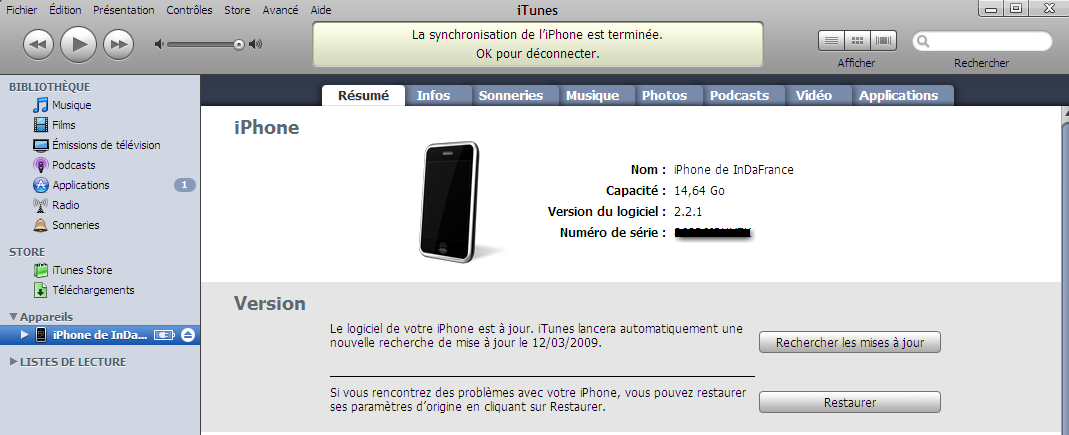The height and width of the screenshot is (435, 1069).
Task: Switch to the Sonneries tab
Action: click(511, 95)
